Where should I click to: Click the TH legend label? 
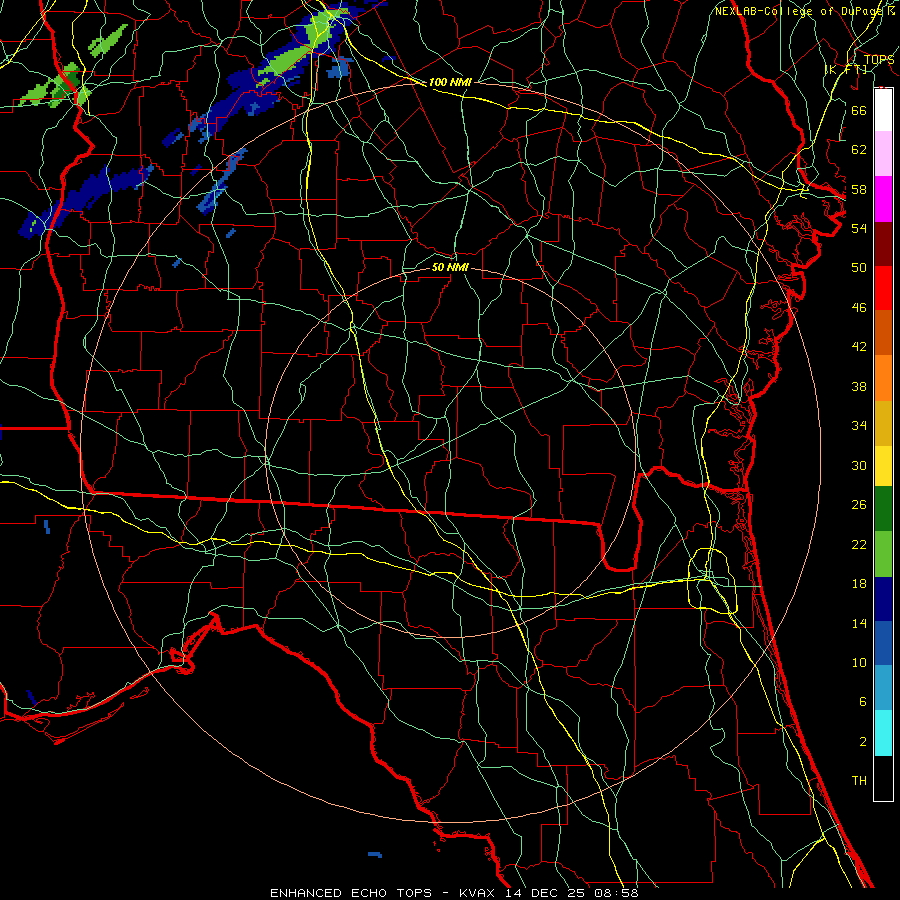click(x=859, y=781)
